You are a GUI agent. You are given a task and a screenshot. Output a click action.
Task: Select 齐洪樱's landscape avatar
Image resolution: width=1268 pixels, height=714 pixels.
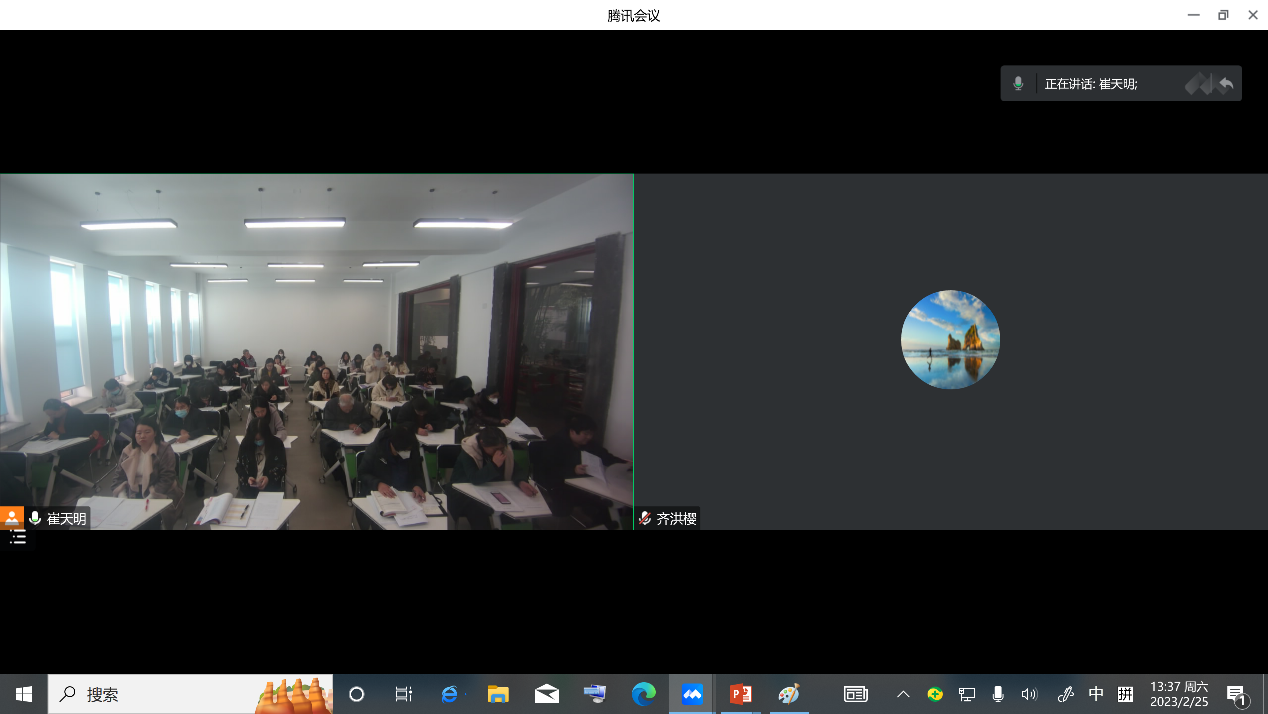950,340
